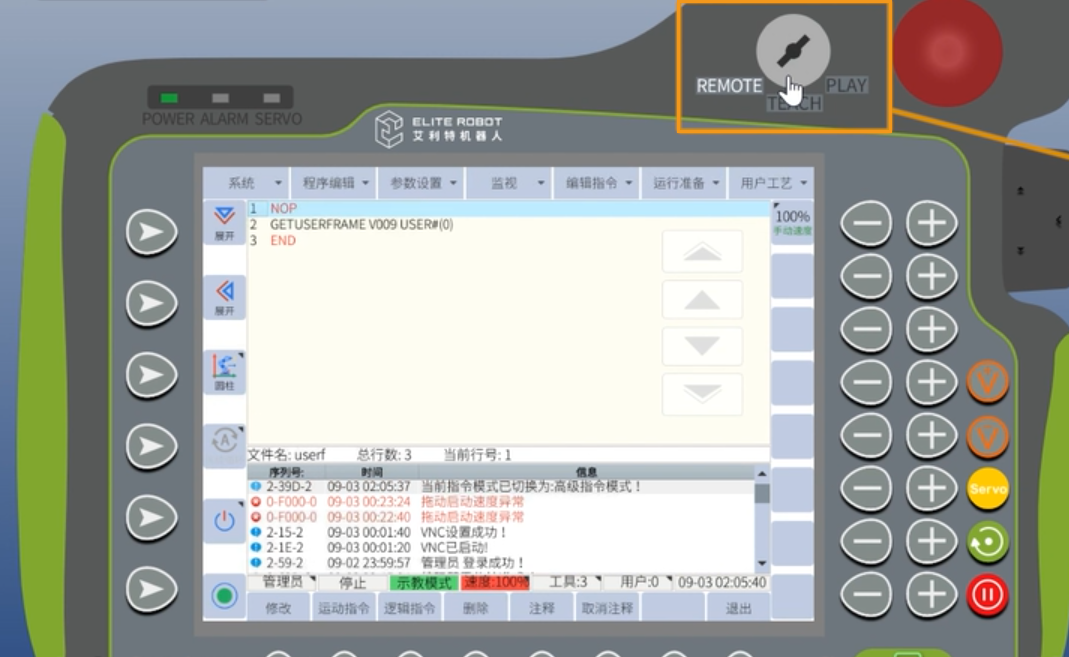This screenshot has width=1069, height=657.
Task: Click the 序列号 column header in log
Action: pyautogui.click(x=286, y=472)
